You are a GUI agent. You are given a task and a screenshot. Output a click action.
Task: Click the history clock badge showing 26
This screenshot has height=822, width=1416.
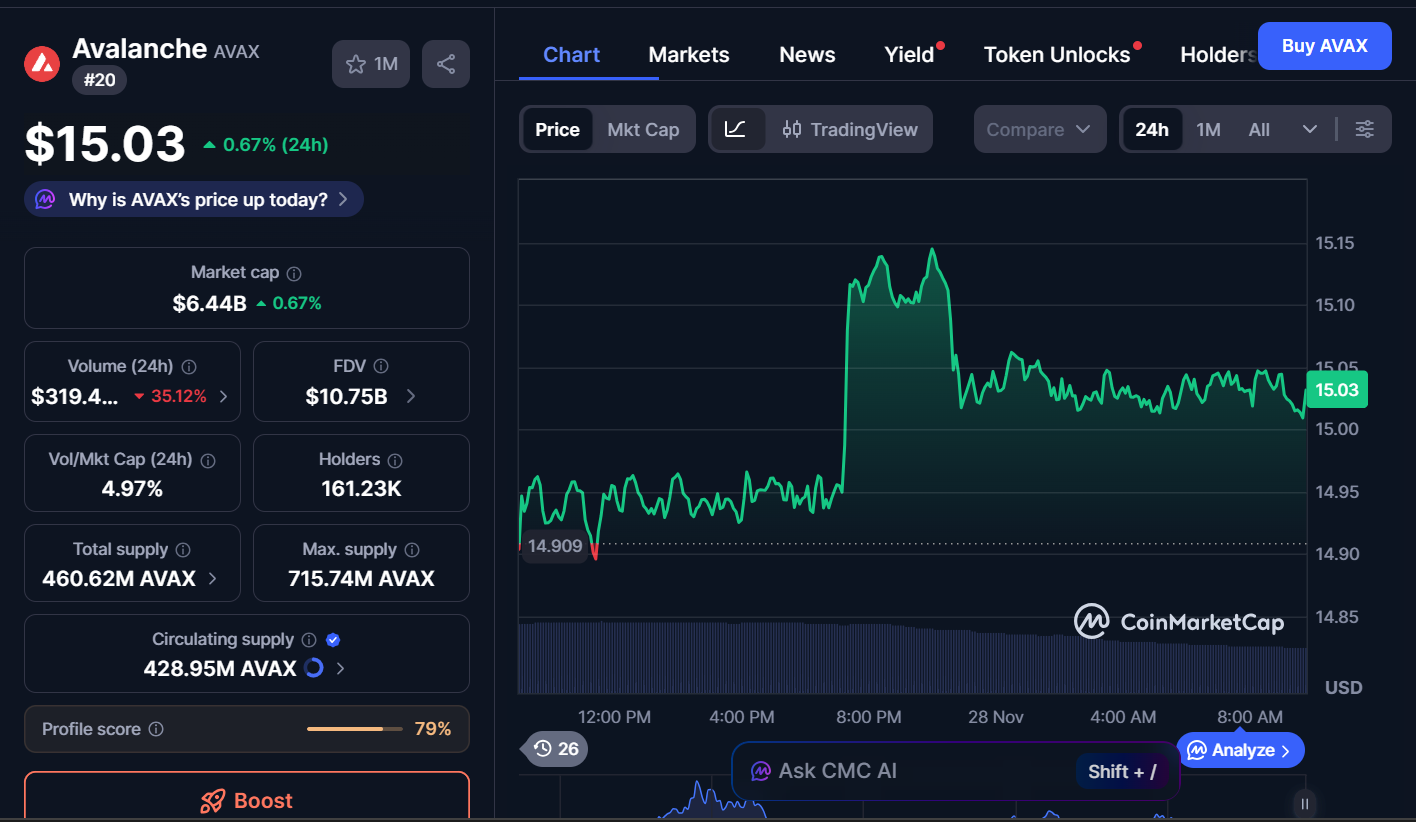(x=556, y=748)
